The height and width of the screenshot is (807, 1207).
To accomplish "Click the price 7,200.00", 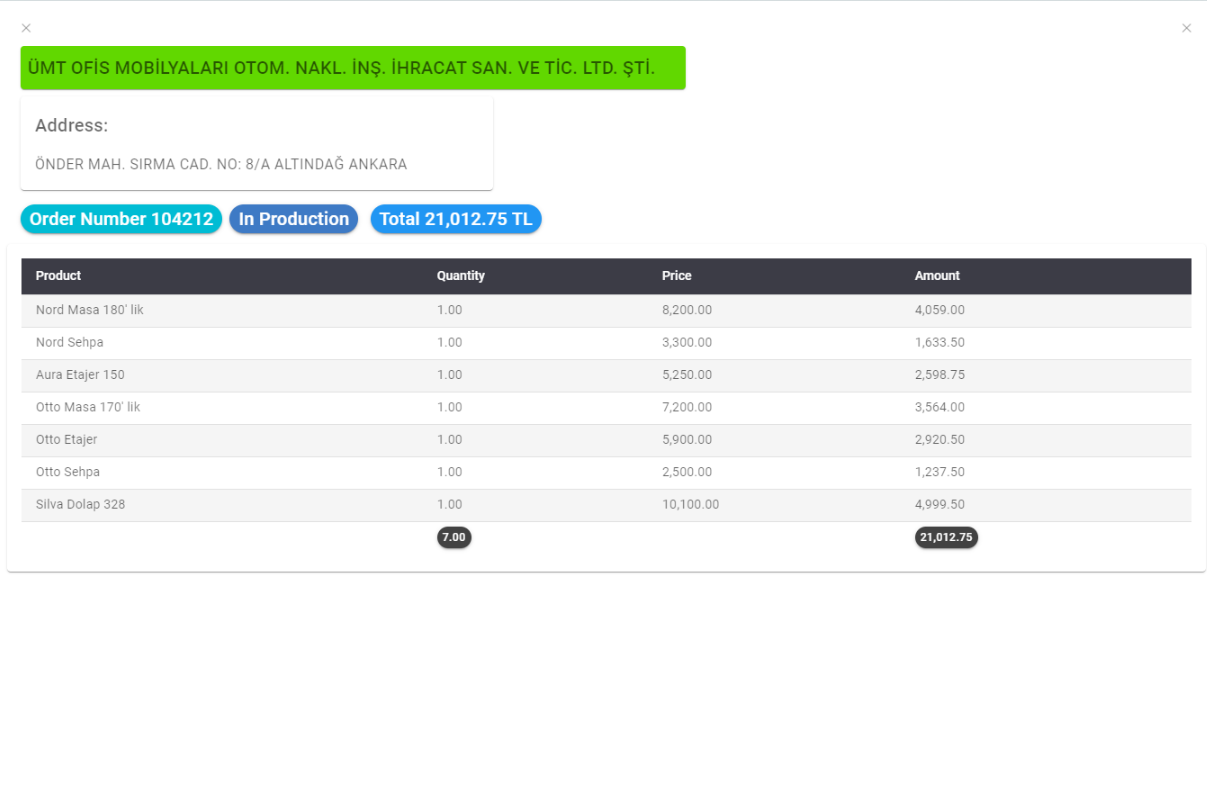I will (x=687, y=407).
